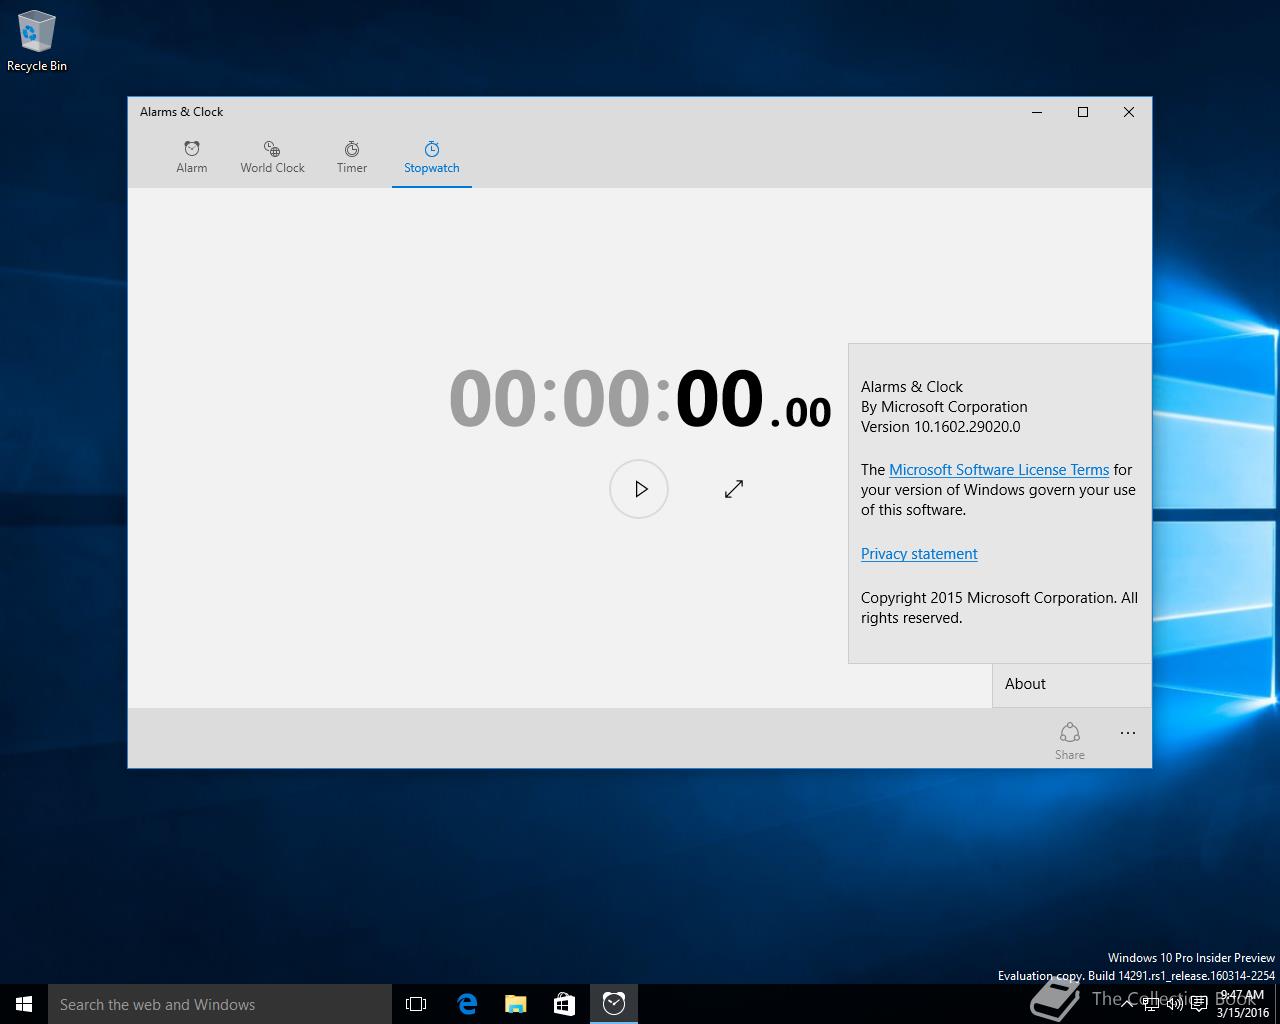Viewport: 1280px width, 1024px height.
Task: Open the three-dot more options menu
Action: (1128, 733)
